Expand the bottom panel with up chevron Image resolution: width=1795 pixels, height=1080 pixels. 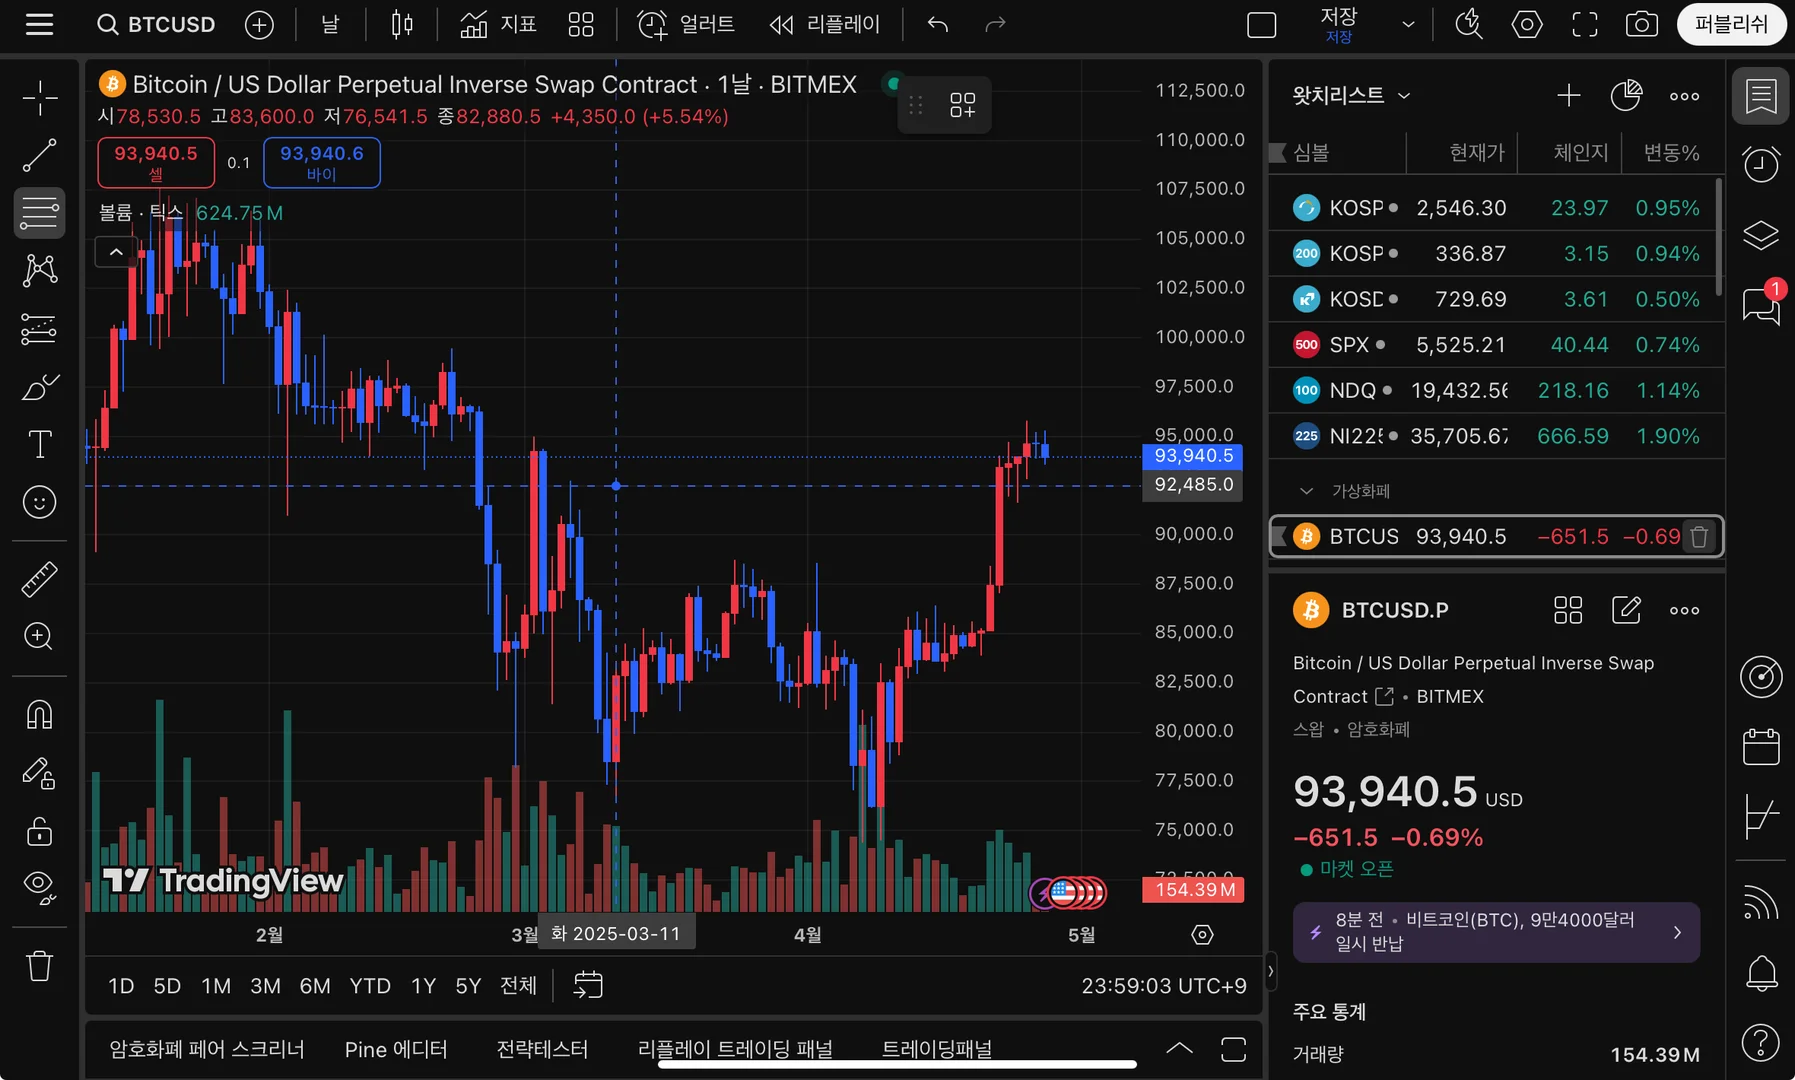[x=1180, y=1048]
